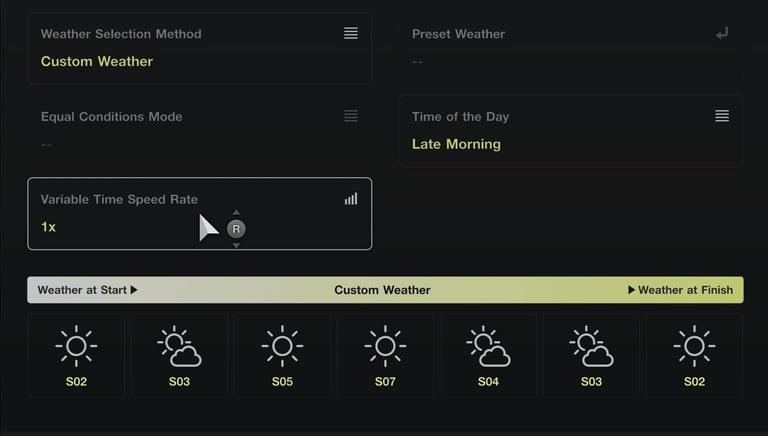This screenshot has height=436, width=768.
Task: Click the first S02 sunny weather slot
Action: (x=76, y=355)
